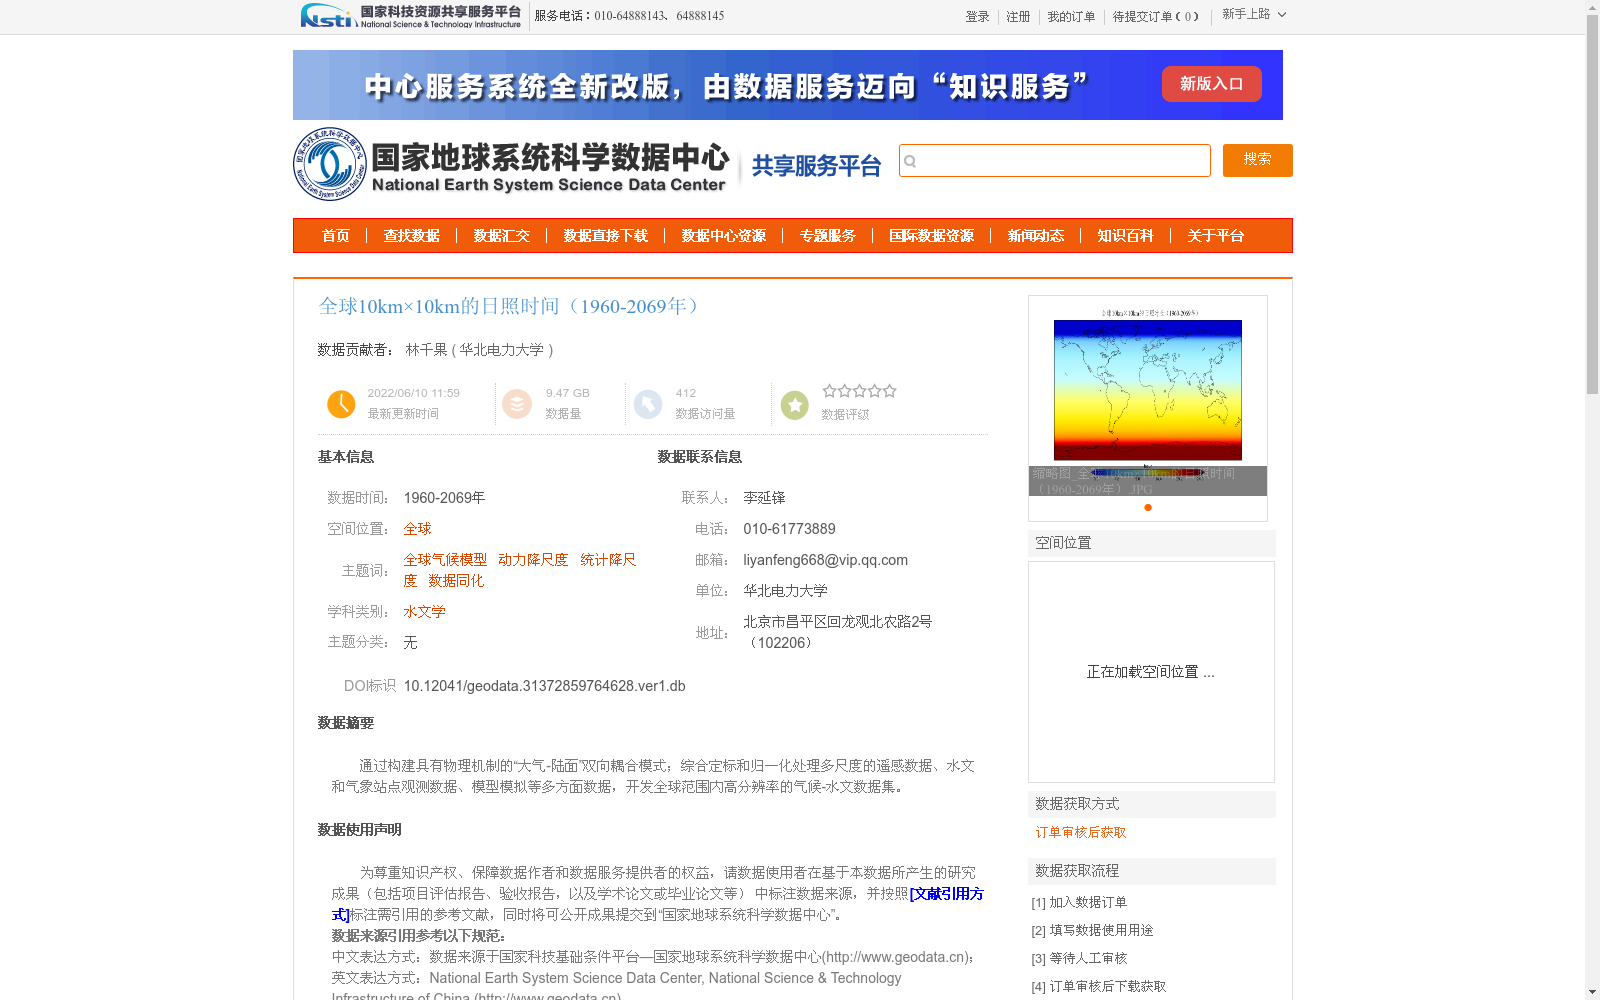
Task: Click the 共享服务平台 heading text
Action: (x=816, y=166)
